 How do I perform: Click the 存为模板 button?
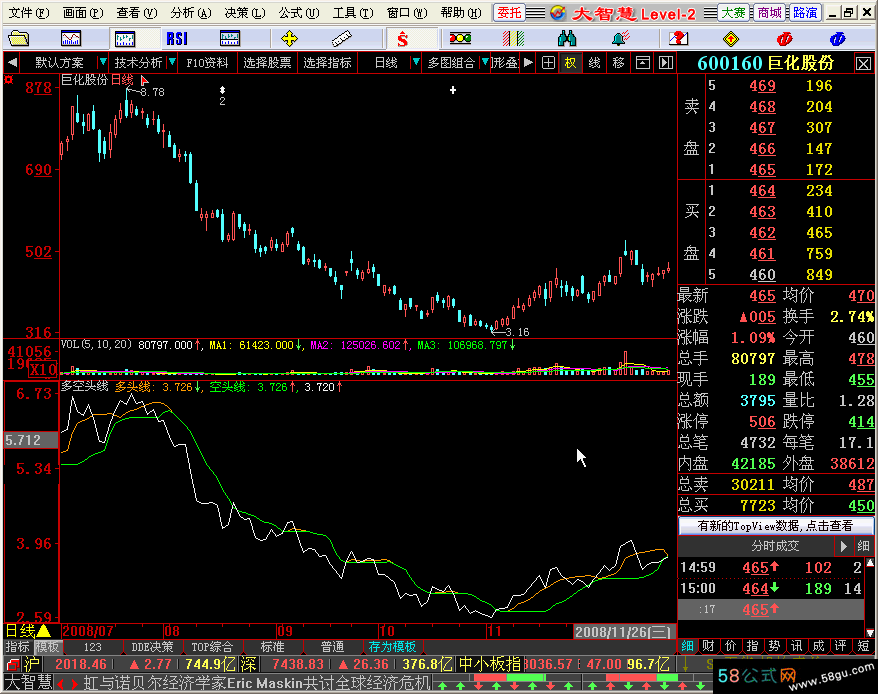393,647
